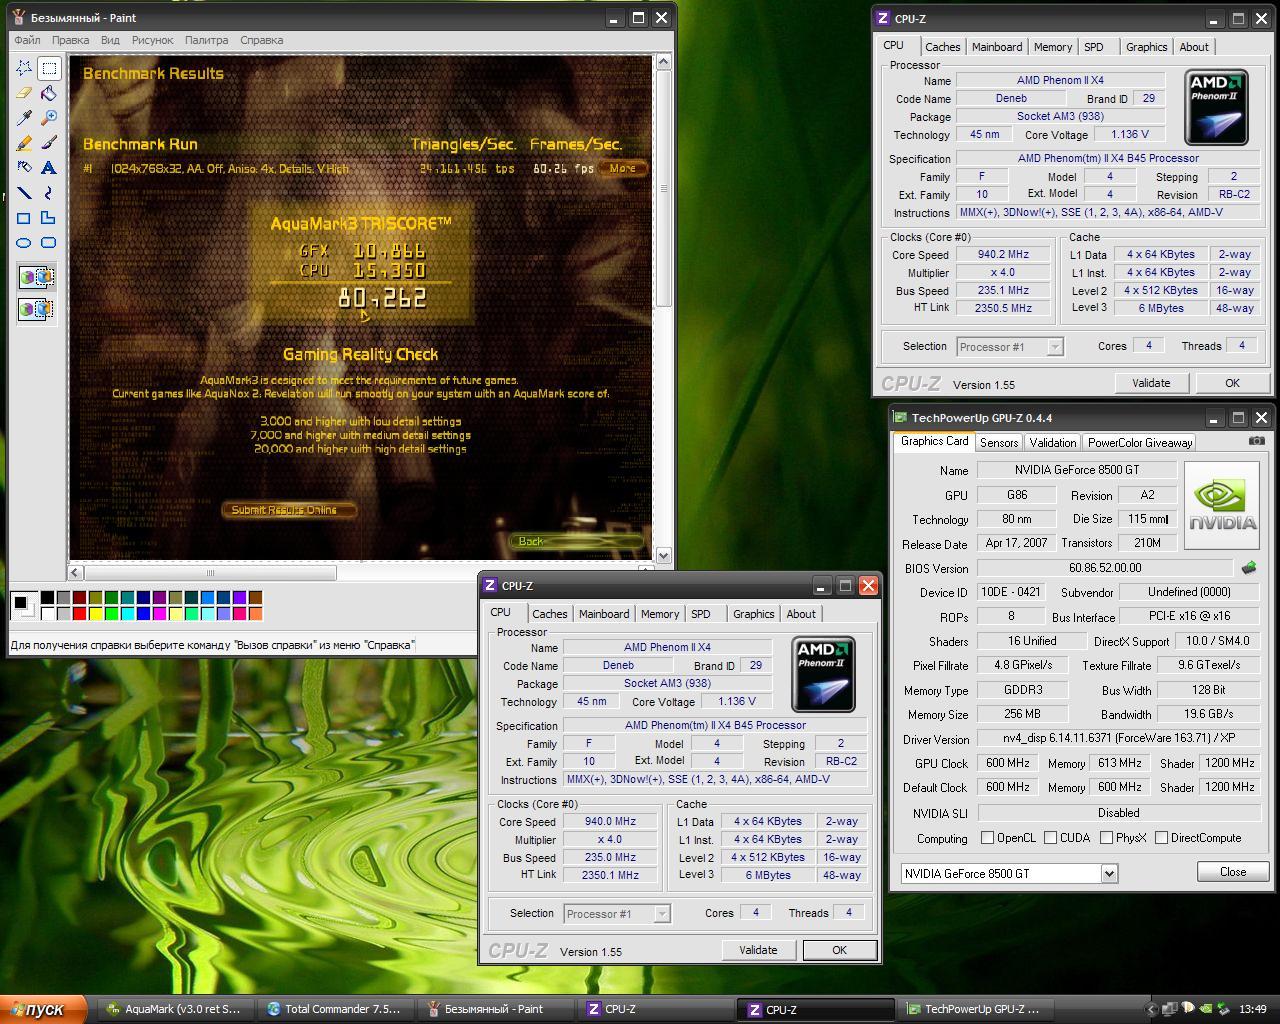Click Paint vertical scrollbar up arrow
This screenshot has width=1280, height=1024.
(x=663, y=63)
